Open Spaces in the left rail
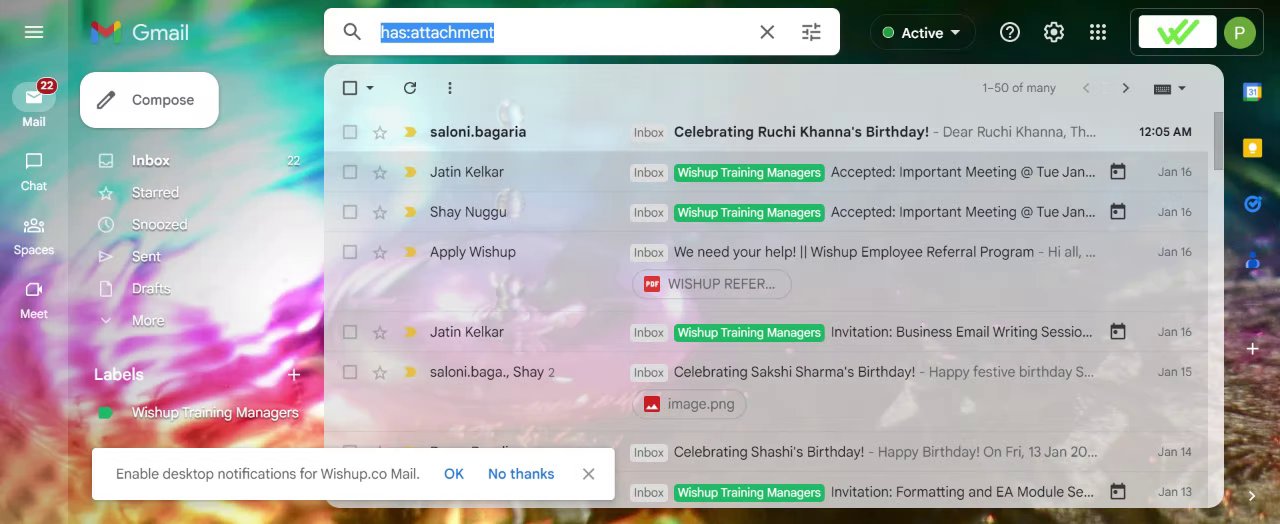1280x524 pixels. (x=34, y=235)
